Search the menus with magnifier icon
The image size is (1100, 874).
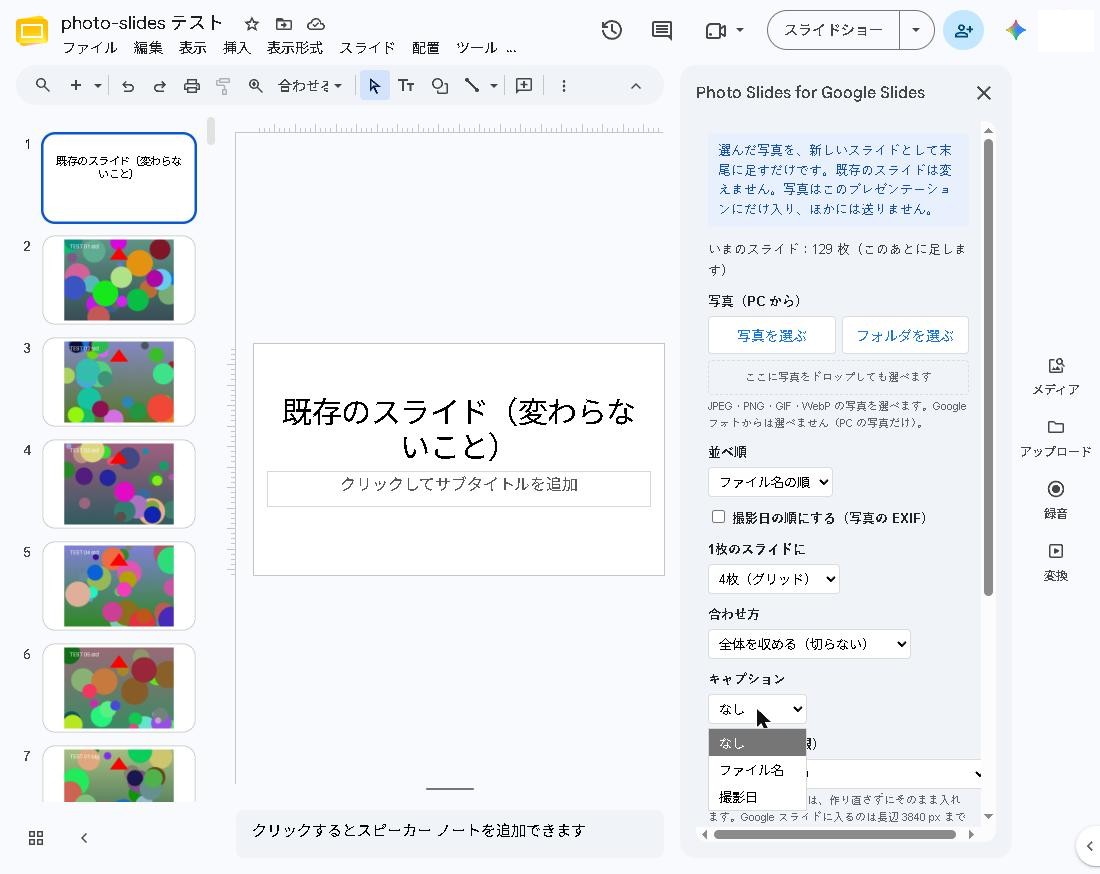tap(43, 86)
